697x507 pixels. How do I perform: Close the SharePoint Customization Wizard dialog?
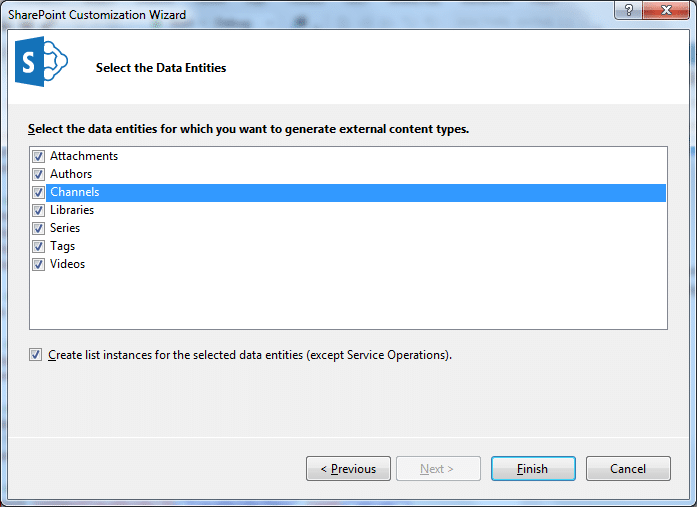667,10
